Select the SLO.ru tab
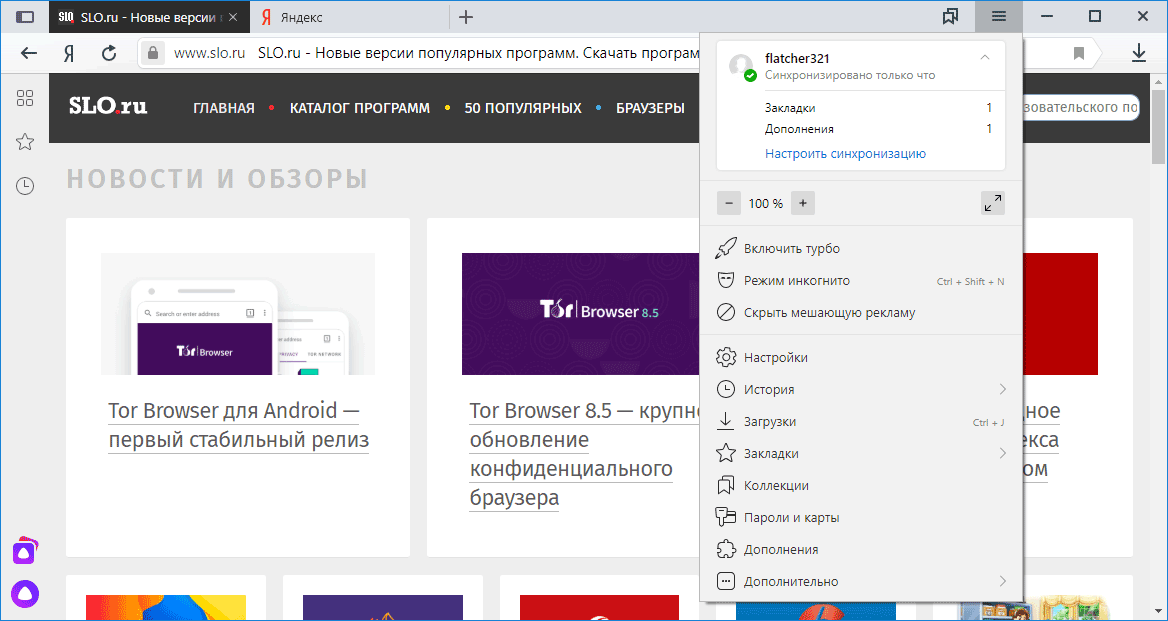Viewport: 1168px width, 621px height. 149,16
